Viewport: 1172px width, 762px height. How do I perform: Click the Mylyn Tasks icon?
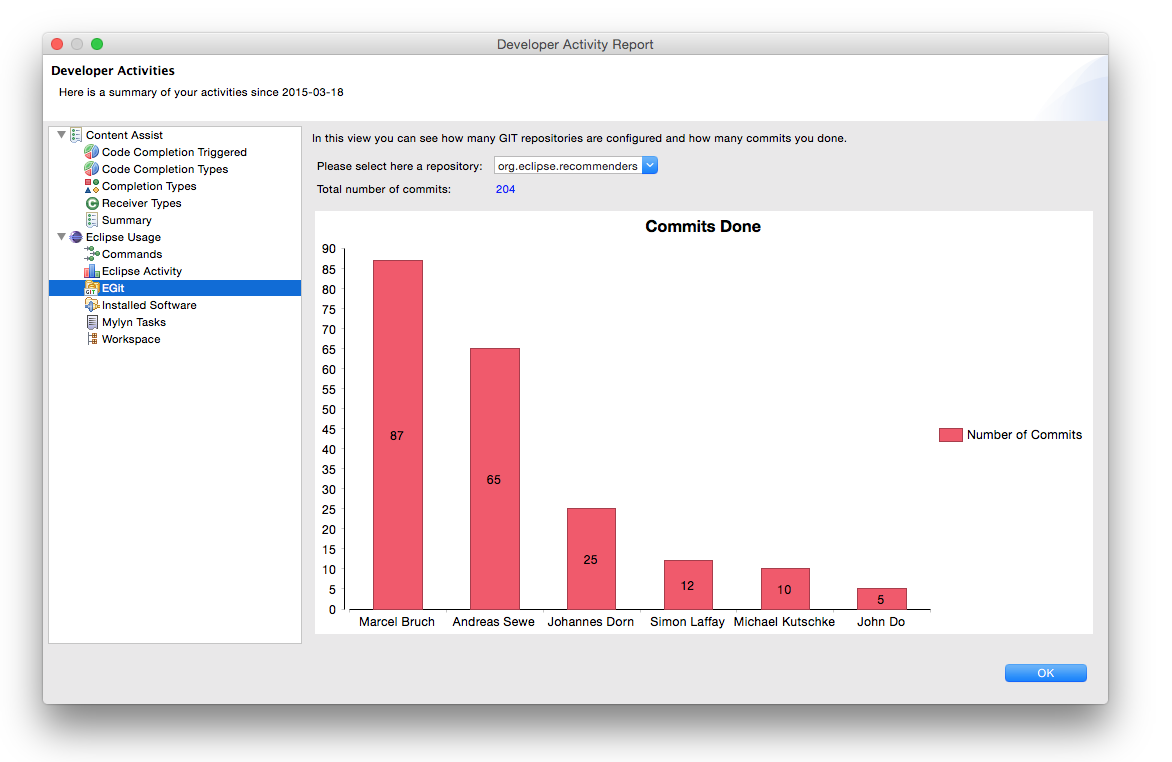coord(91,322)
